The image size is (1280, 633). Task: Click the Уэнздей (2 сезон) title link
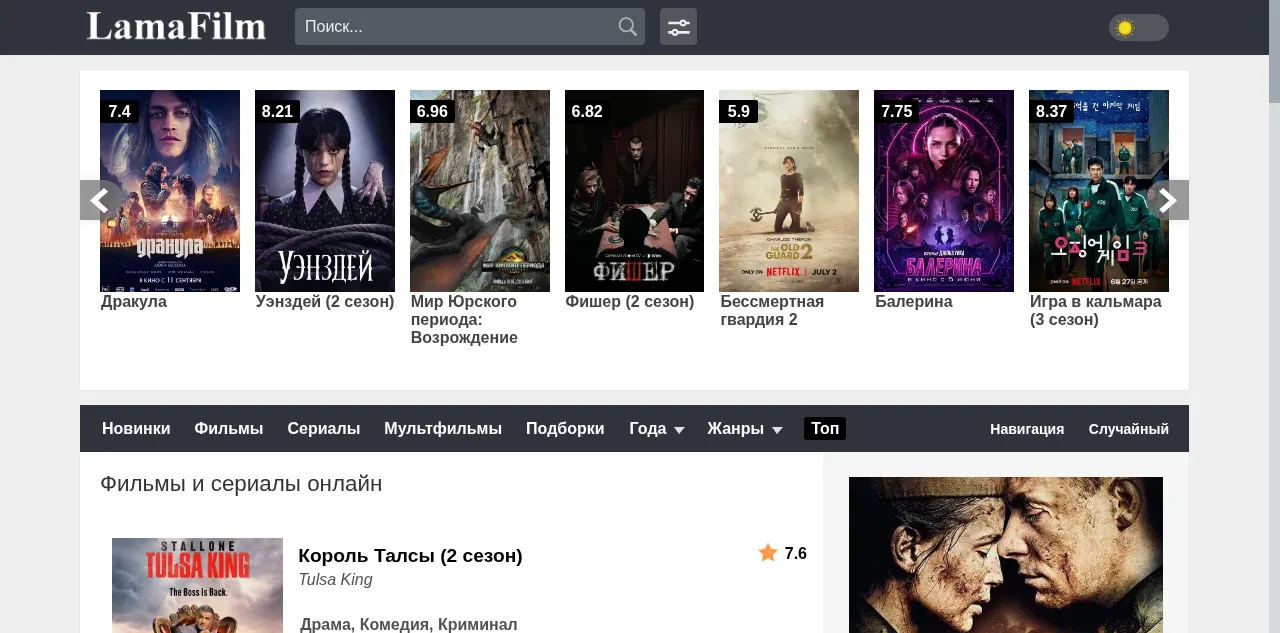(x=325, y=302)
